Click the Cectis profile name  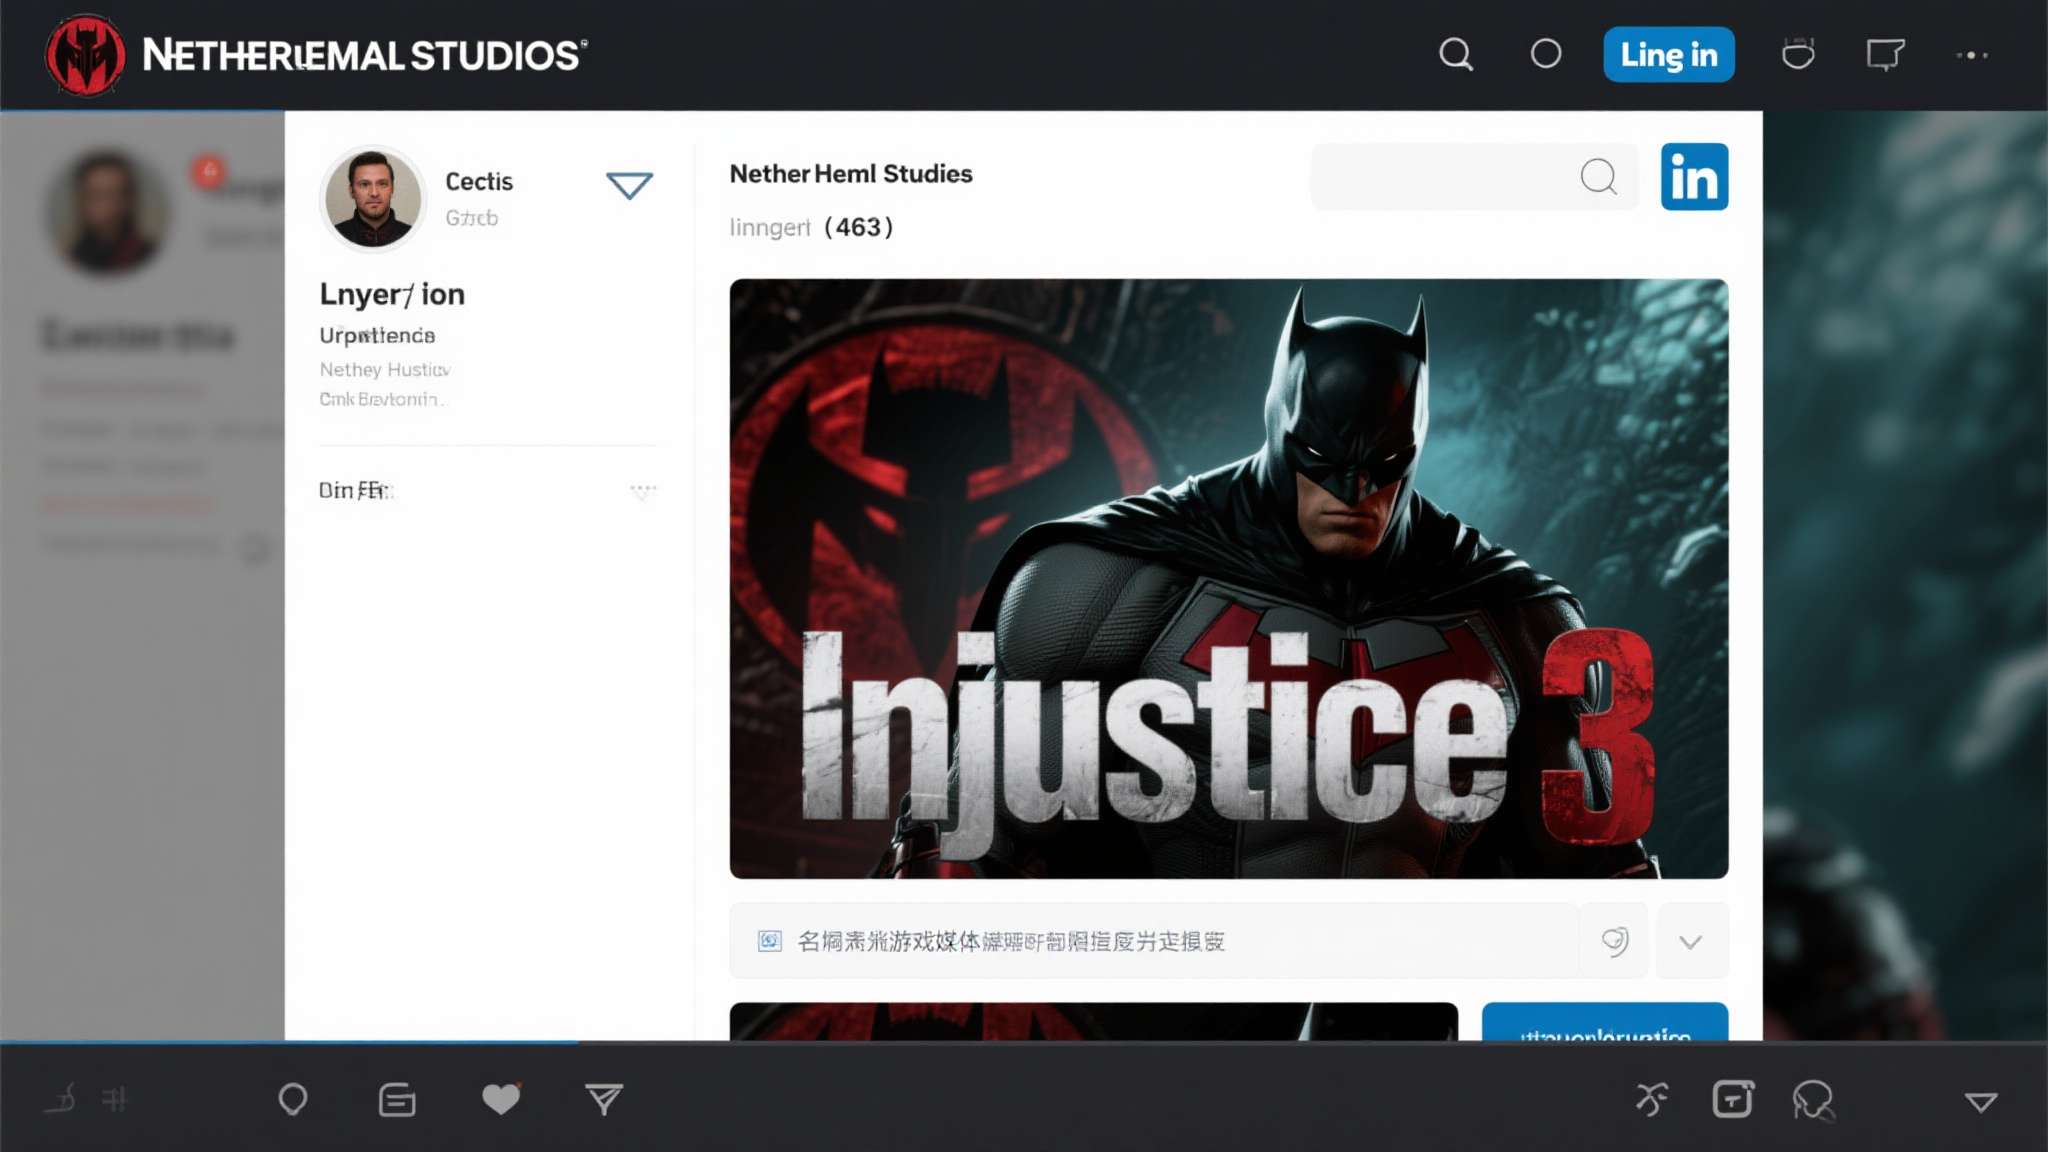(479, 182)
